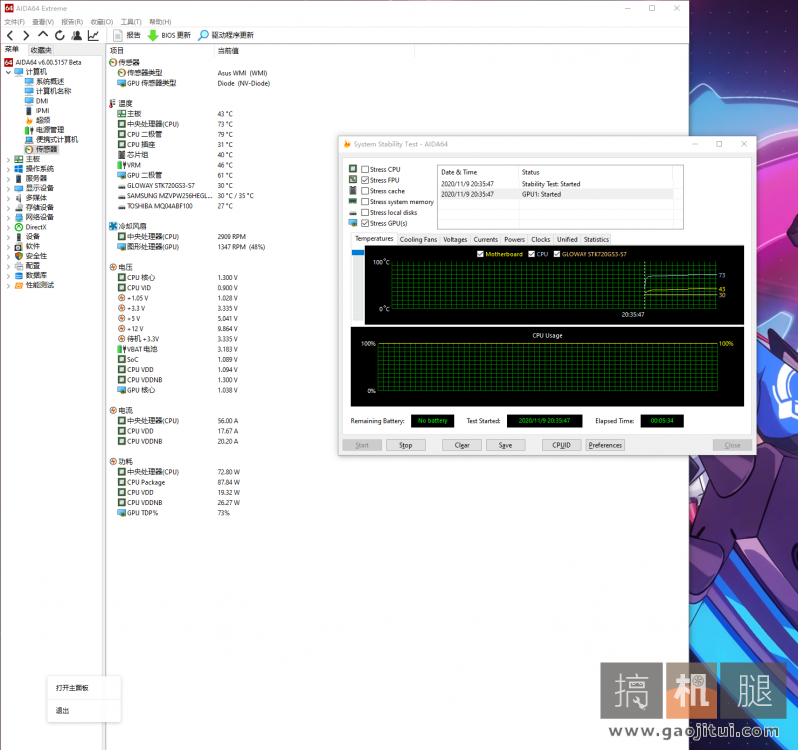The image size is (798, 750).
Task: Enable the Stress cache checkbox
Action: (x=365, y=191)
